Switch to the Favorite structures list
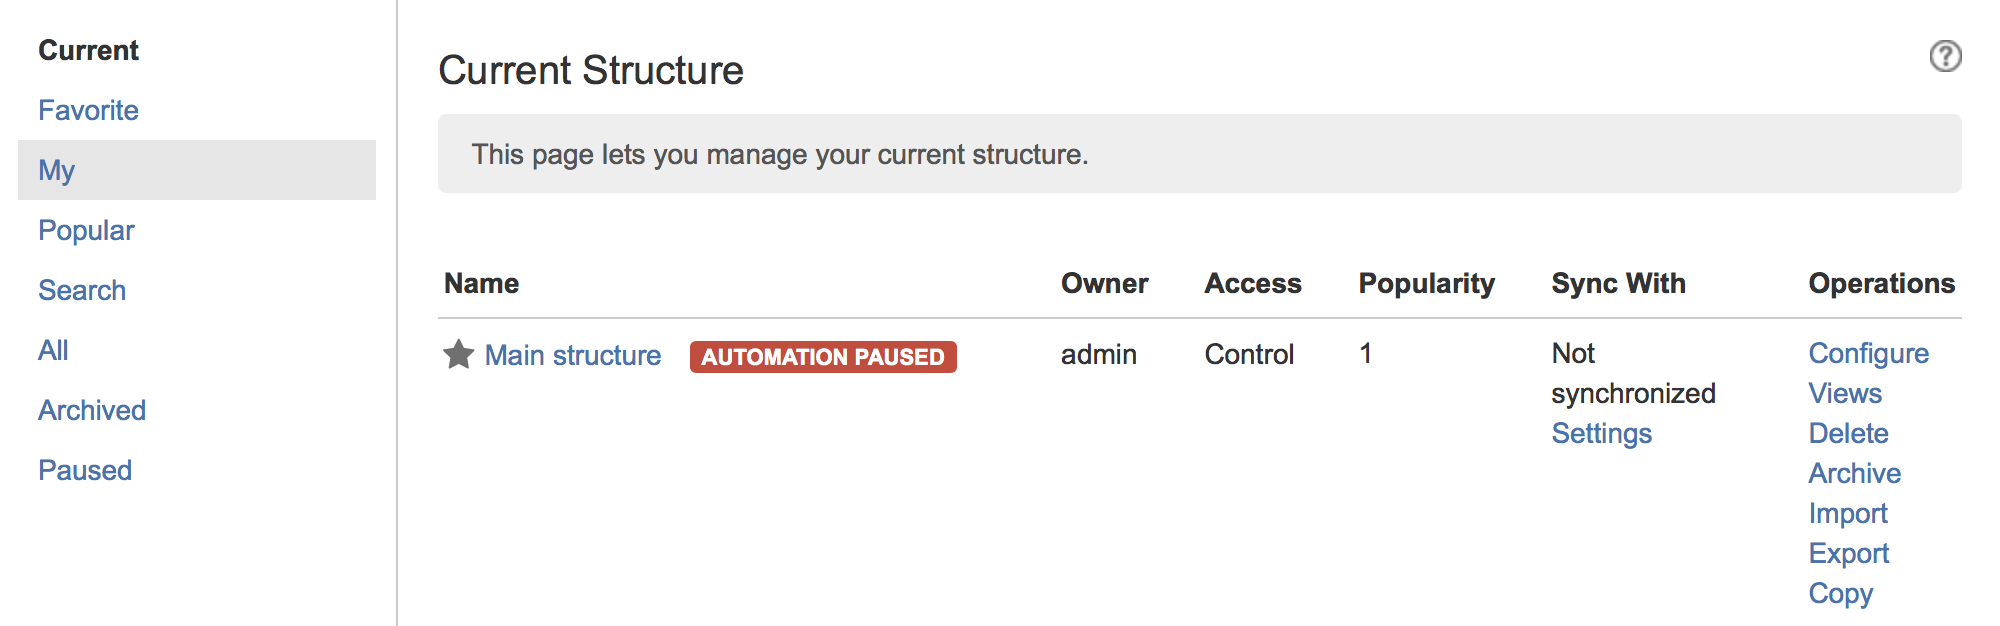Screen dimensions: 2000x626 [x=88, y=110]
